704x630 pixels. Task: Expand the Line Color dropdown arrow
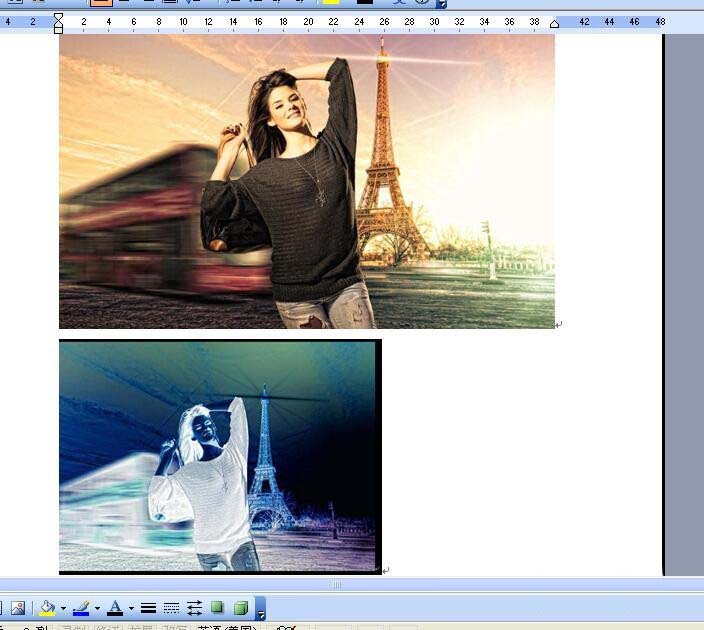coord(97,608)
